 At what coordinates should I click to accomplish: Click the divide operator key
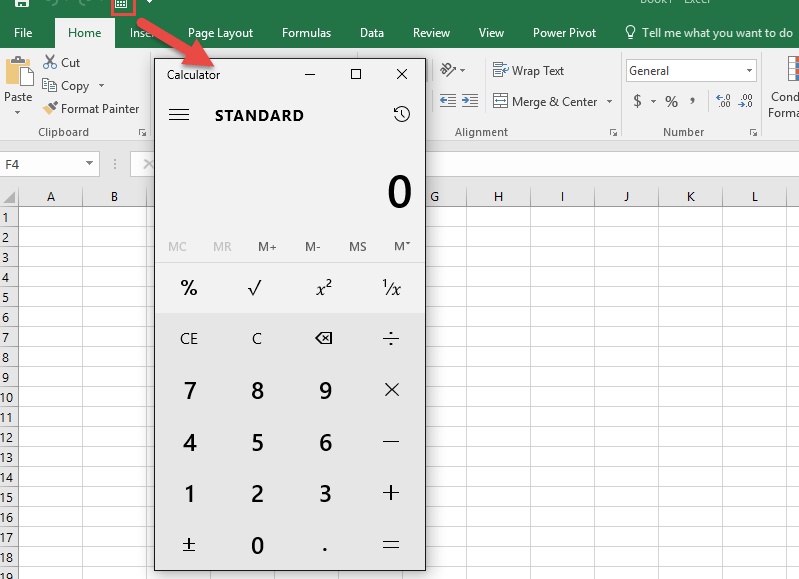pyautogui.click(x=391, y=338)
